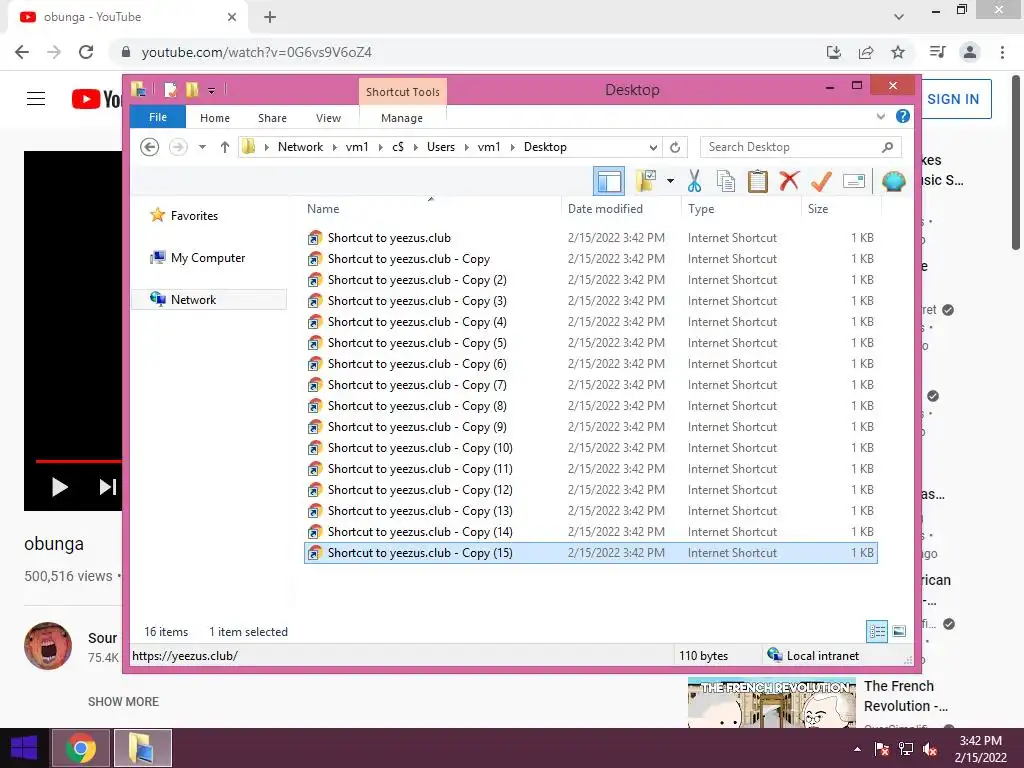Click the YouTube SIGN IN button
This screenshot has height=768, width=1024.
click(x=954, y=99)
